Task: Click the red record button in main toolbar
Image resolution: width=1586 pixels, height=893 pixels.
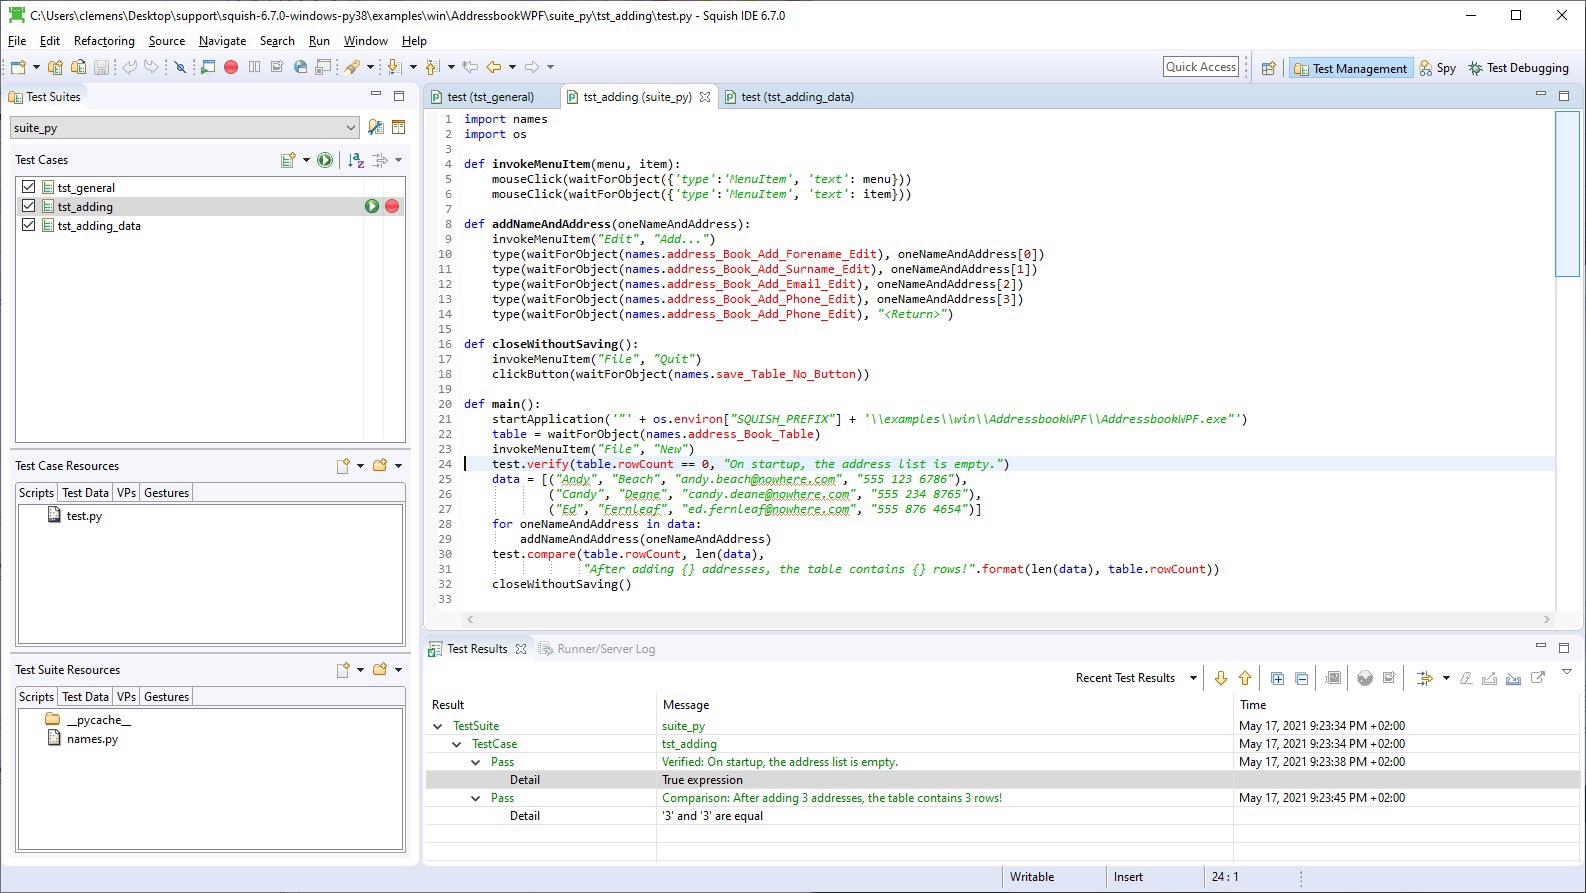Action: tap(231, 67)
